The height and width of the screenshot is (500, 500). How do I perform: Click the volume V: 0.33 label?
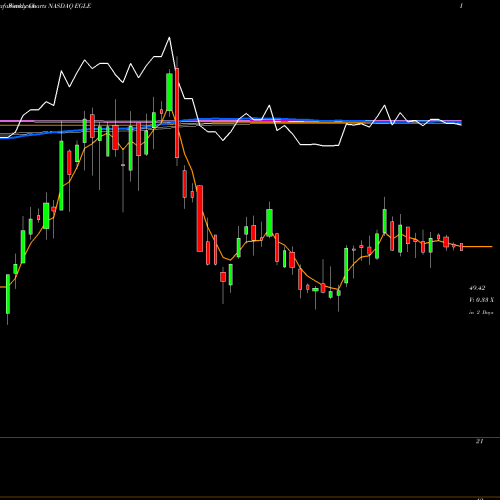coord(481,300)
